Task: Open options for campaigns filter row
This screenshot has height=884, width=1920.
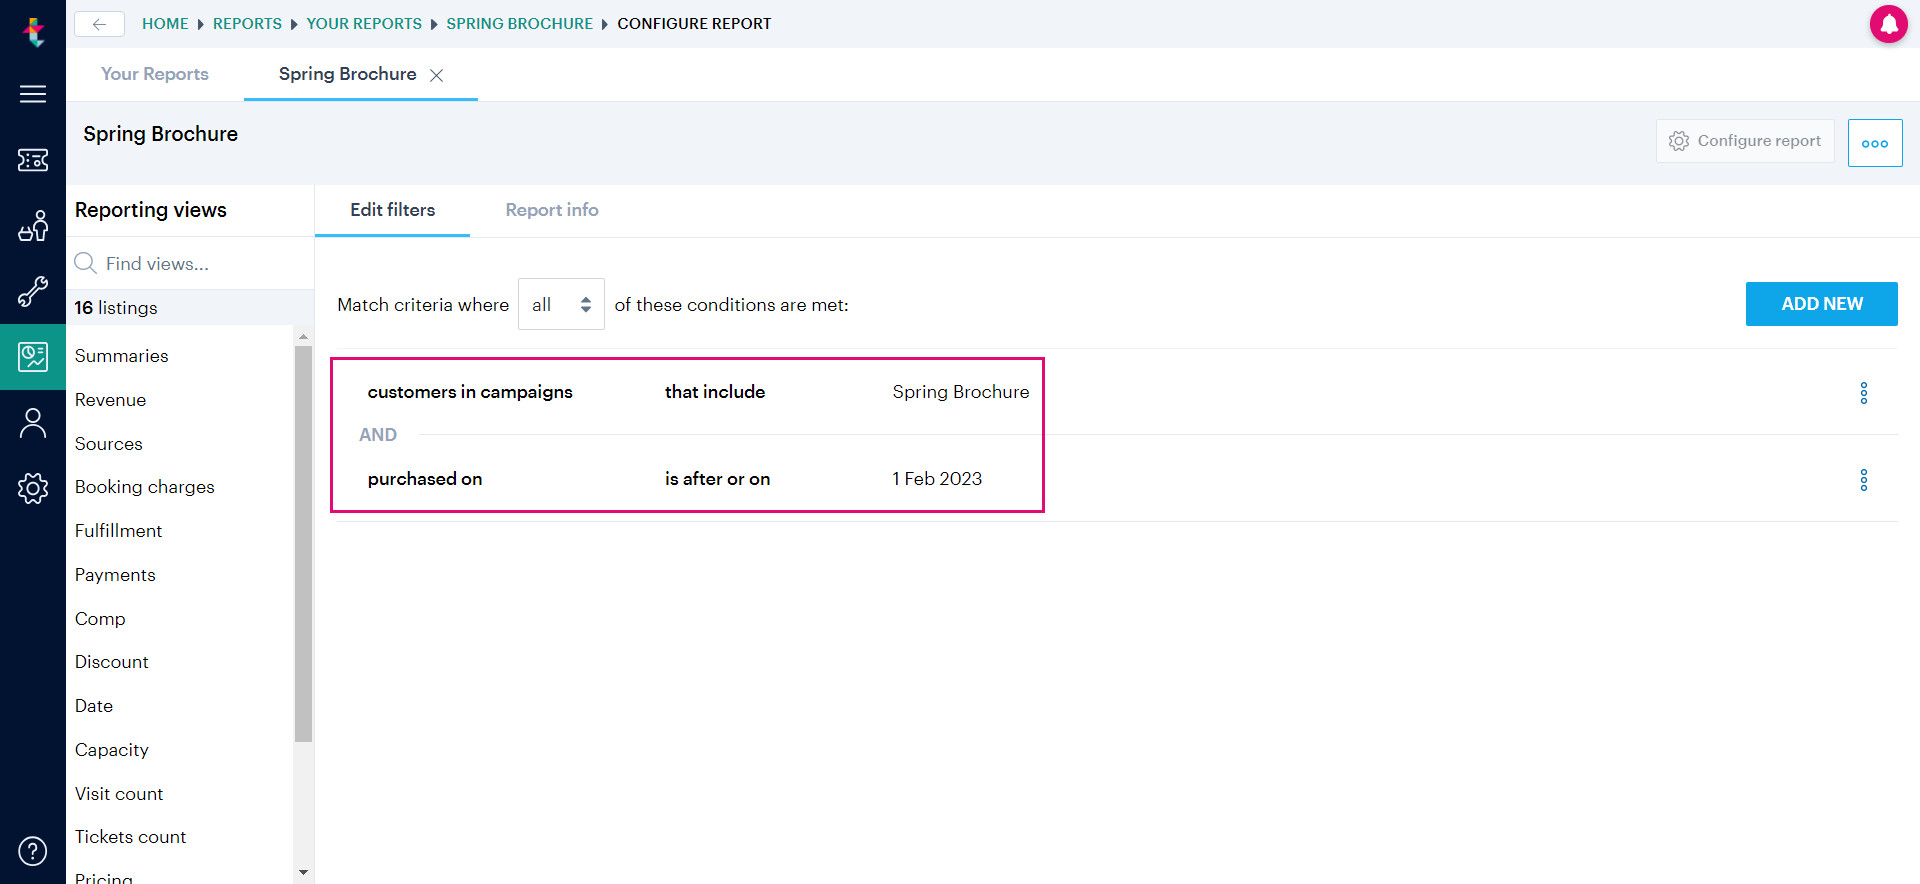Action: (x=1864, y=393)
